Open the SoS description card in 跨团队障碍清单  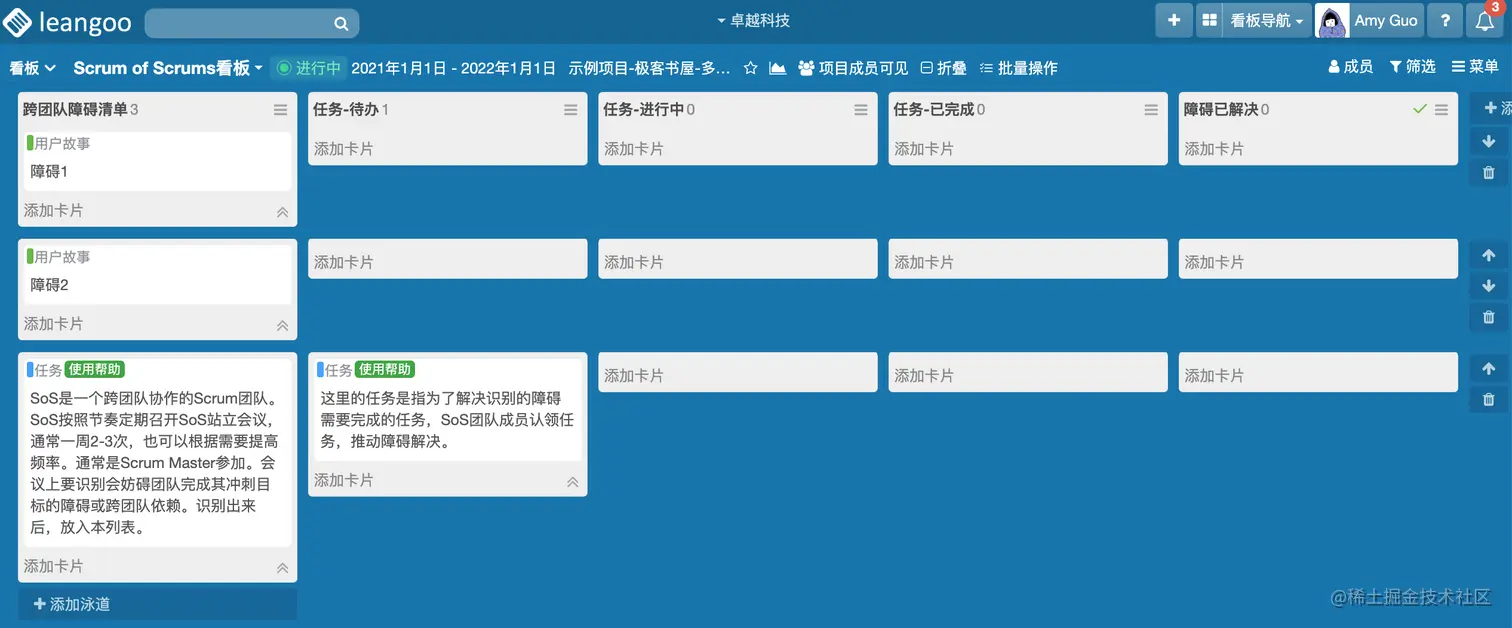157,451
